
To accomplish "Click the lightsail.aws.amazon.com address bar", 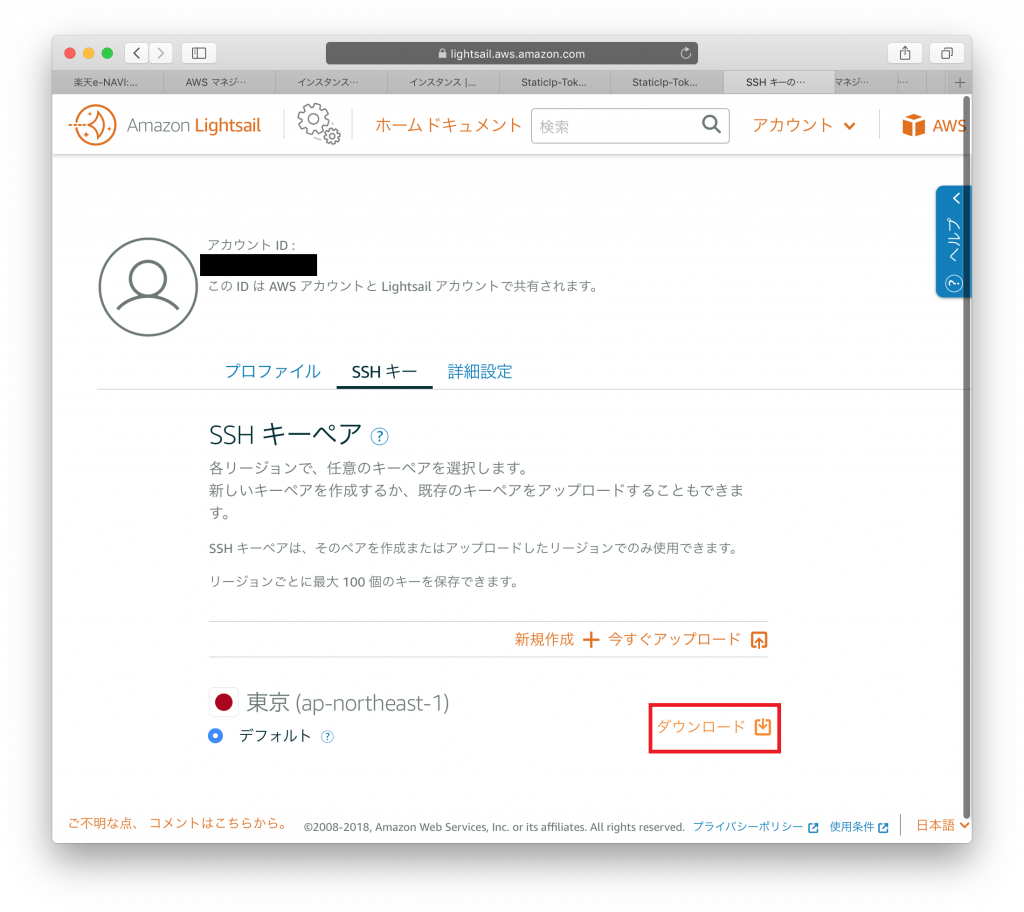I will click(x=512, y=53).
